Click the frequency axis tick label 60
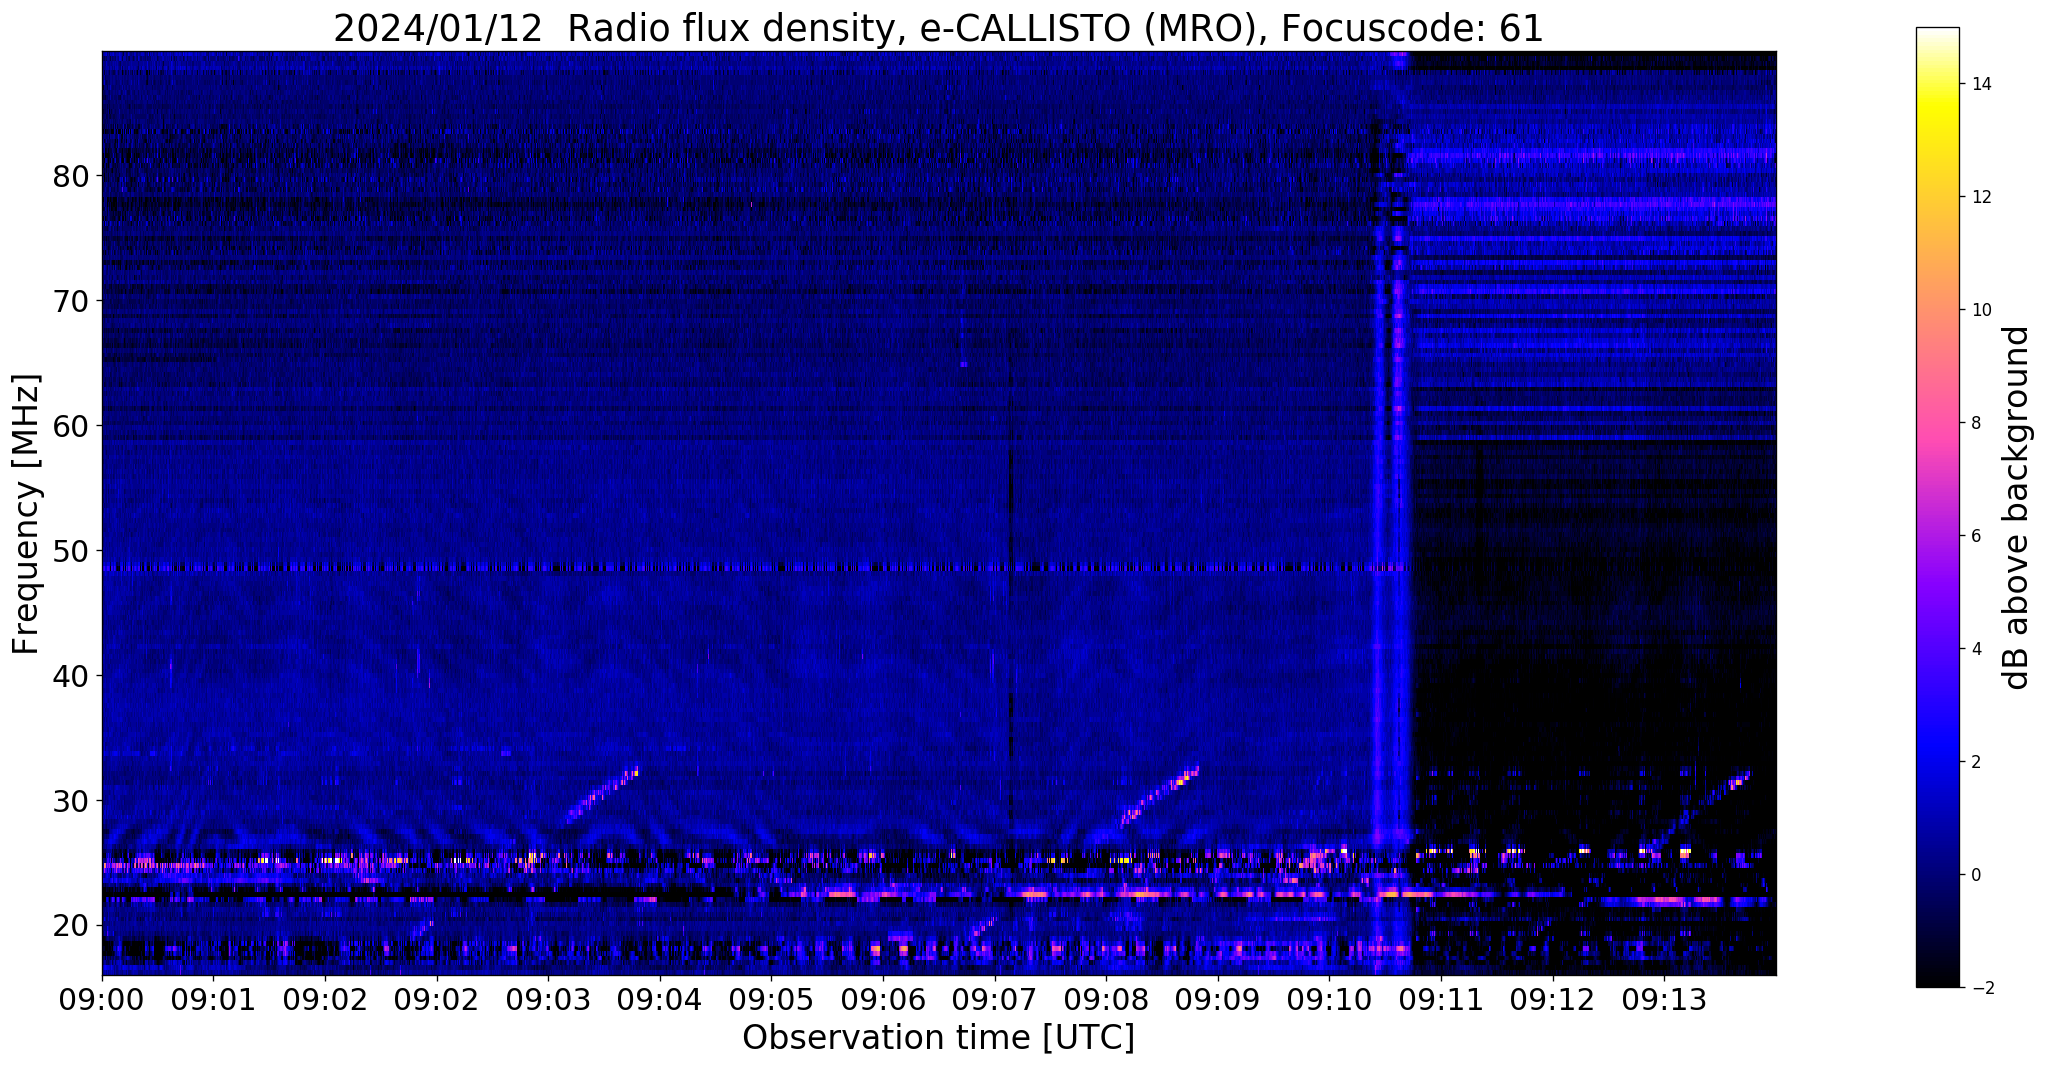Image resolution: width=2047 pixels, height=1067 pixels. click(x=71, y=426)
